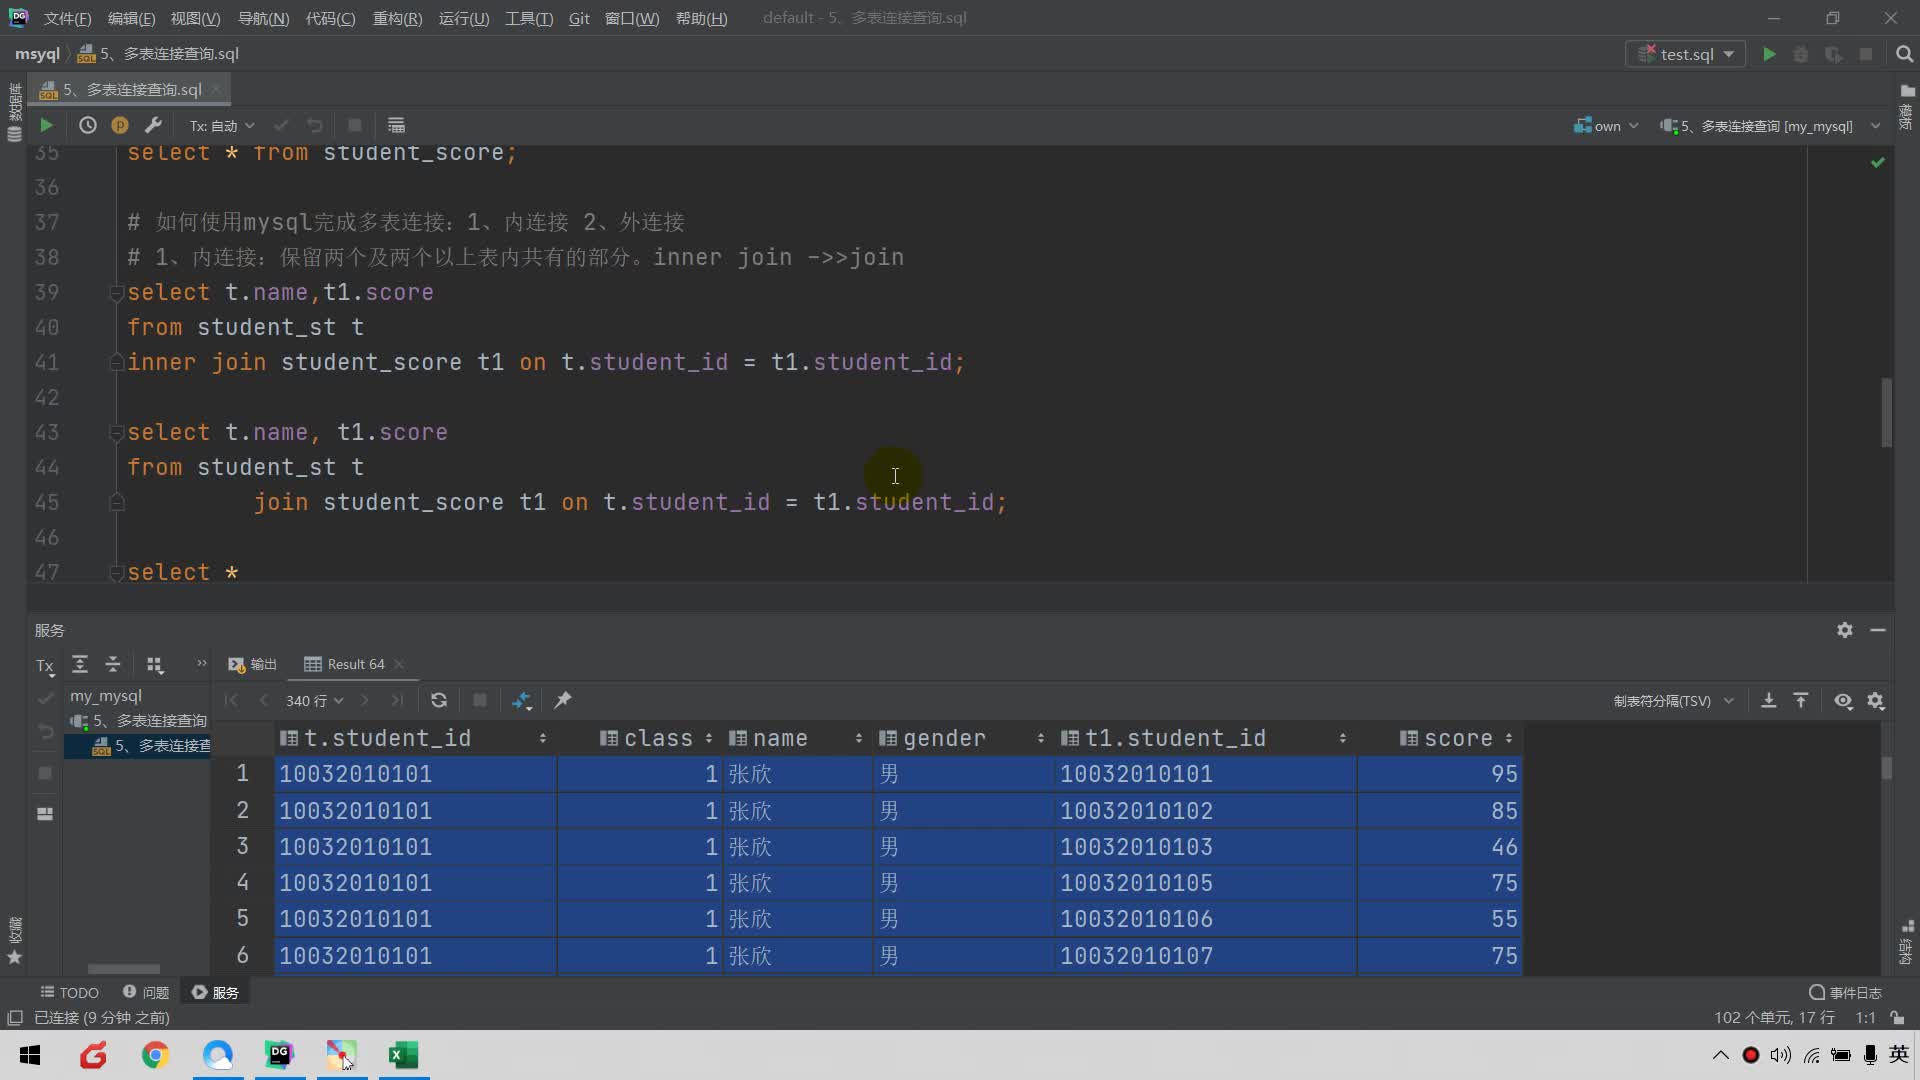
Task: Open the 重构(R) menu
Action: (397, 18)
